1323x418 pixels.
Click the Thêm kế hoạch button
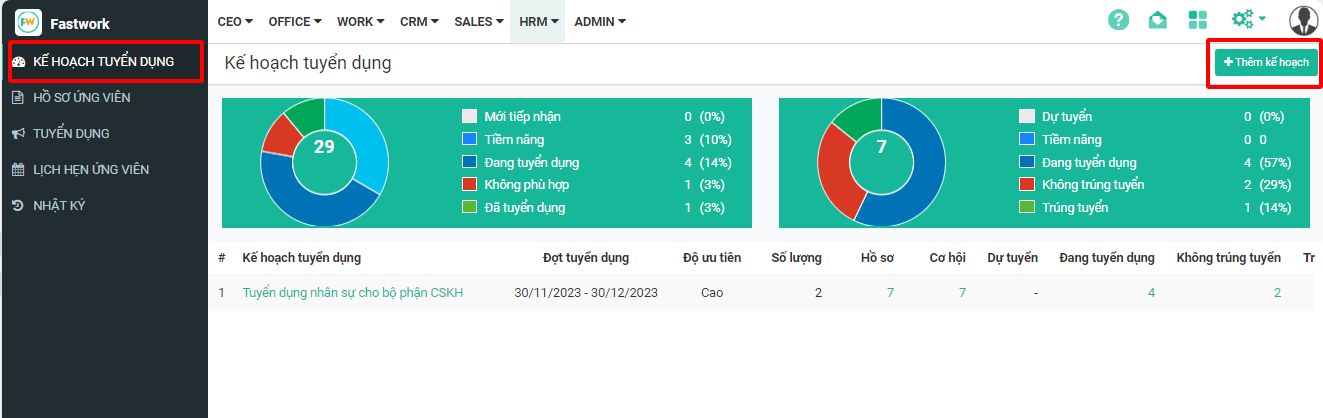pos(1265,62)
